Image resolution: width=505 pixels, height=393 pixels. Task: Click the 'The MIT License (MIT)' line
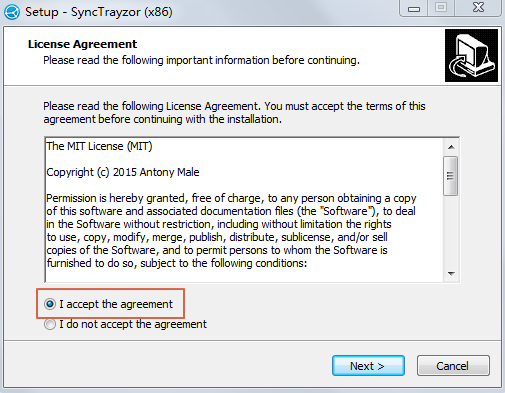[x=99, y=146]
